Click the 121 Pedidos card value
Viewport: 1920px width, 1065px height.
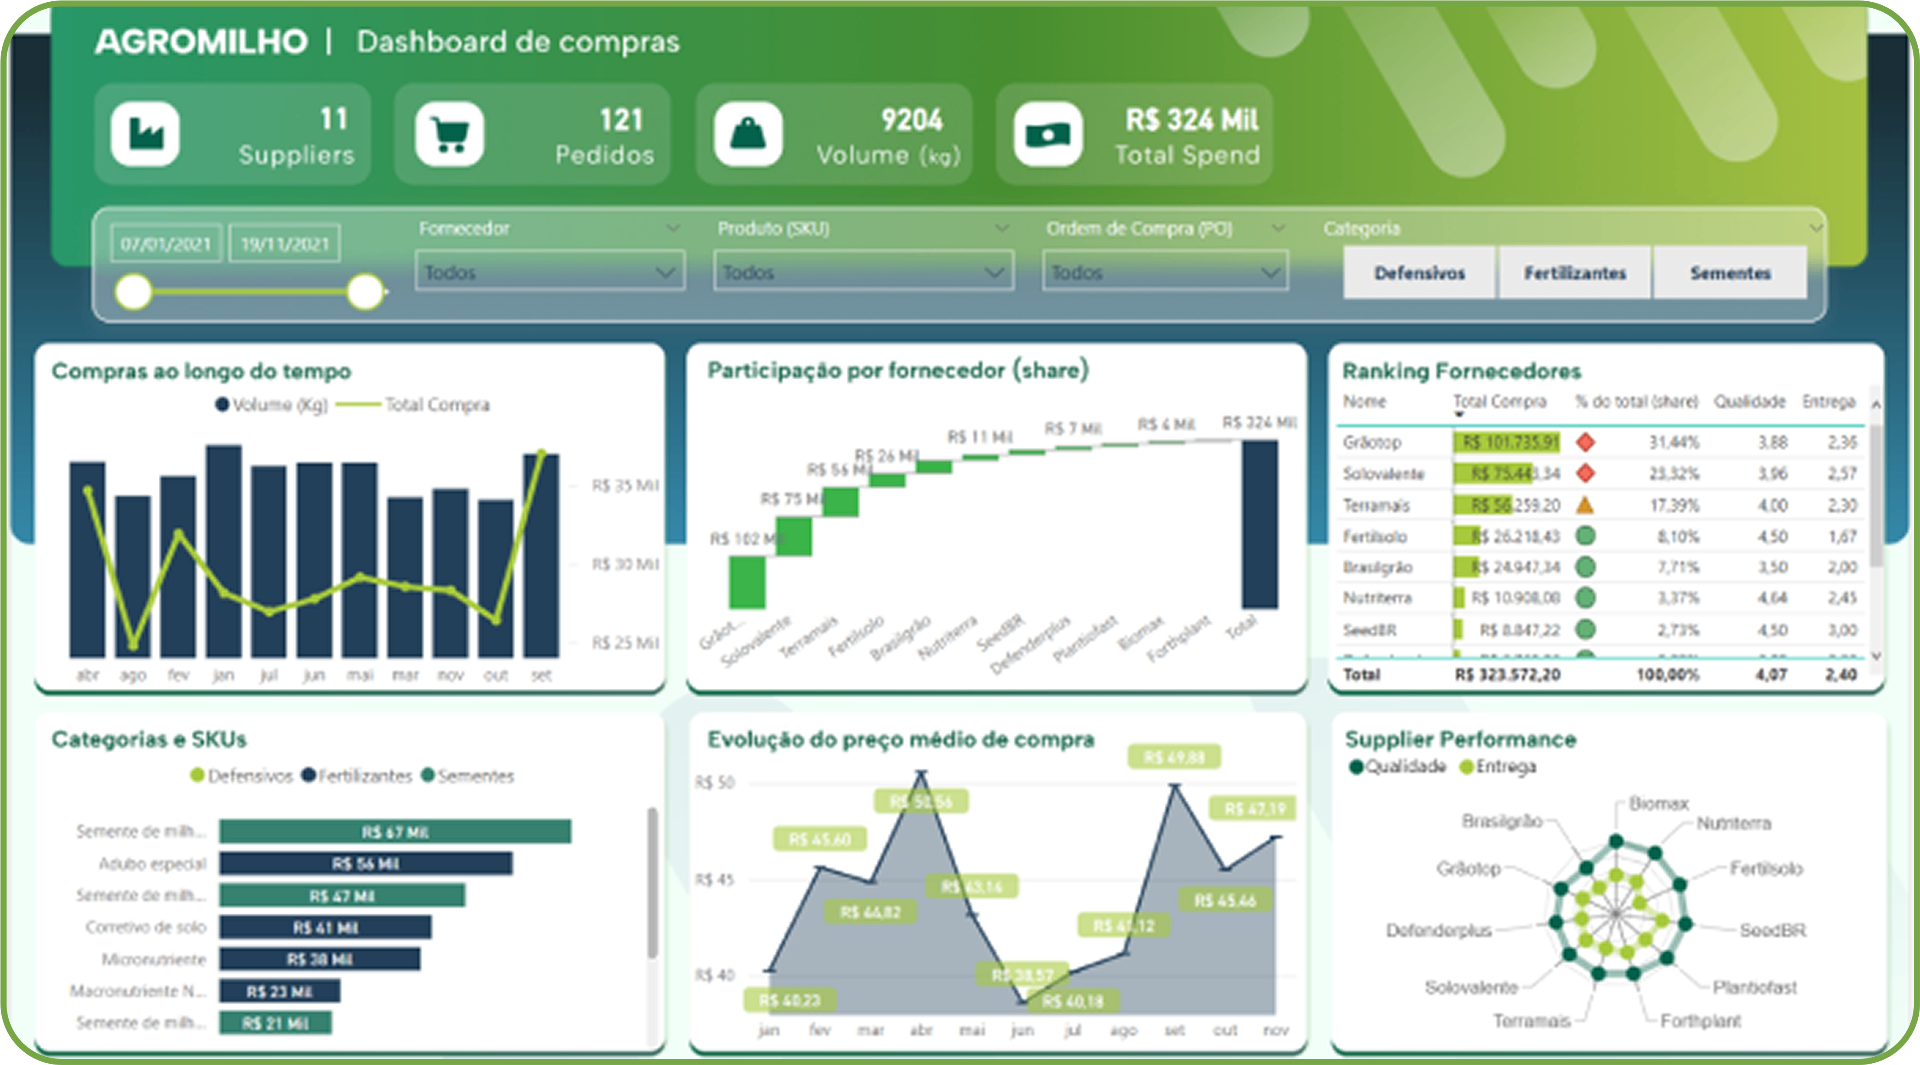point(621,120)
